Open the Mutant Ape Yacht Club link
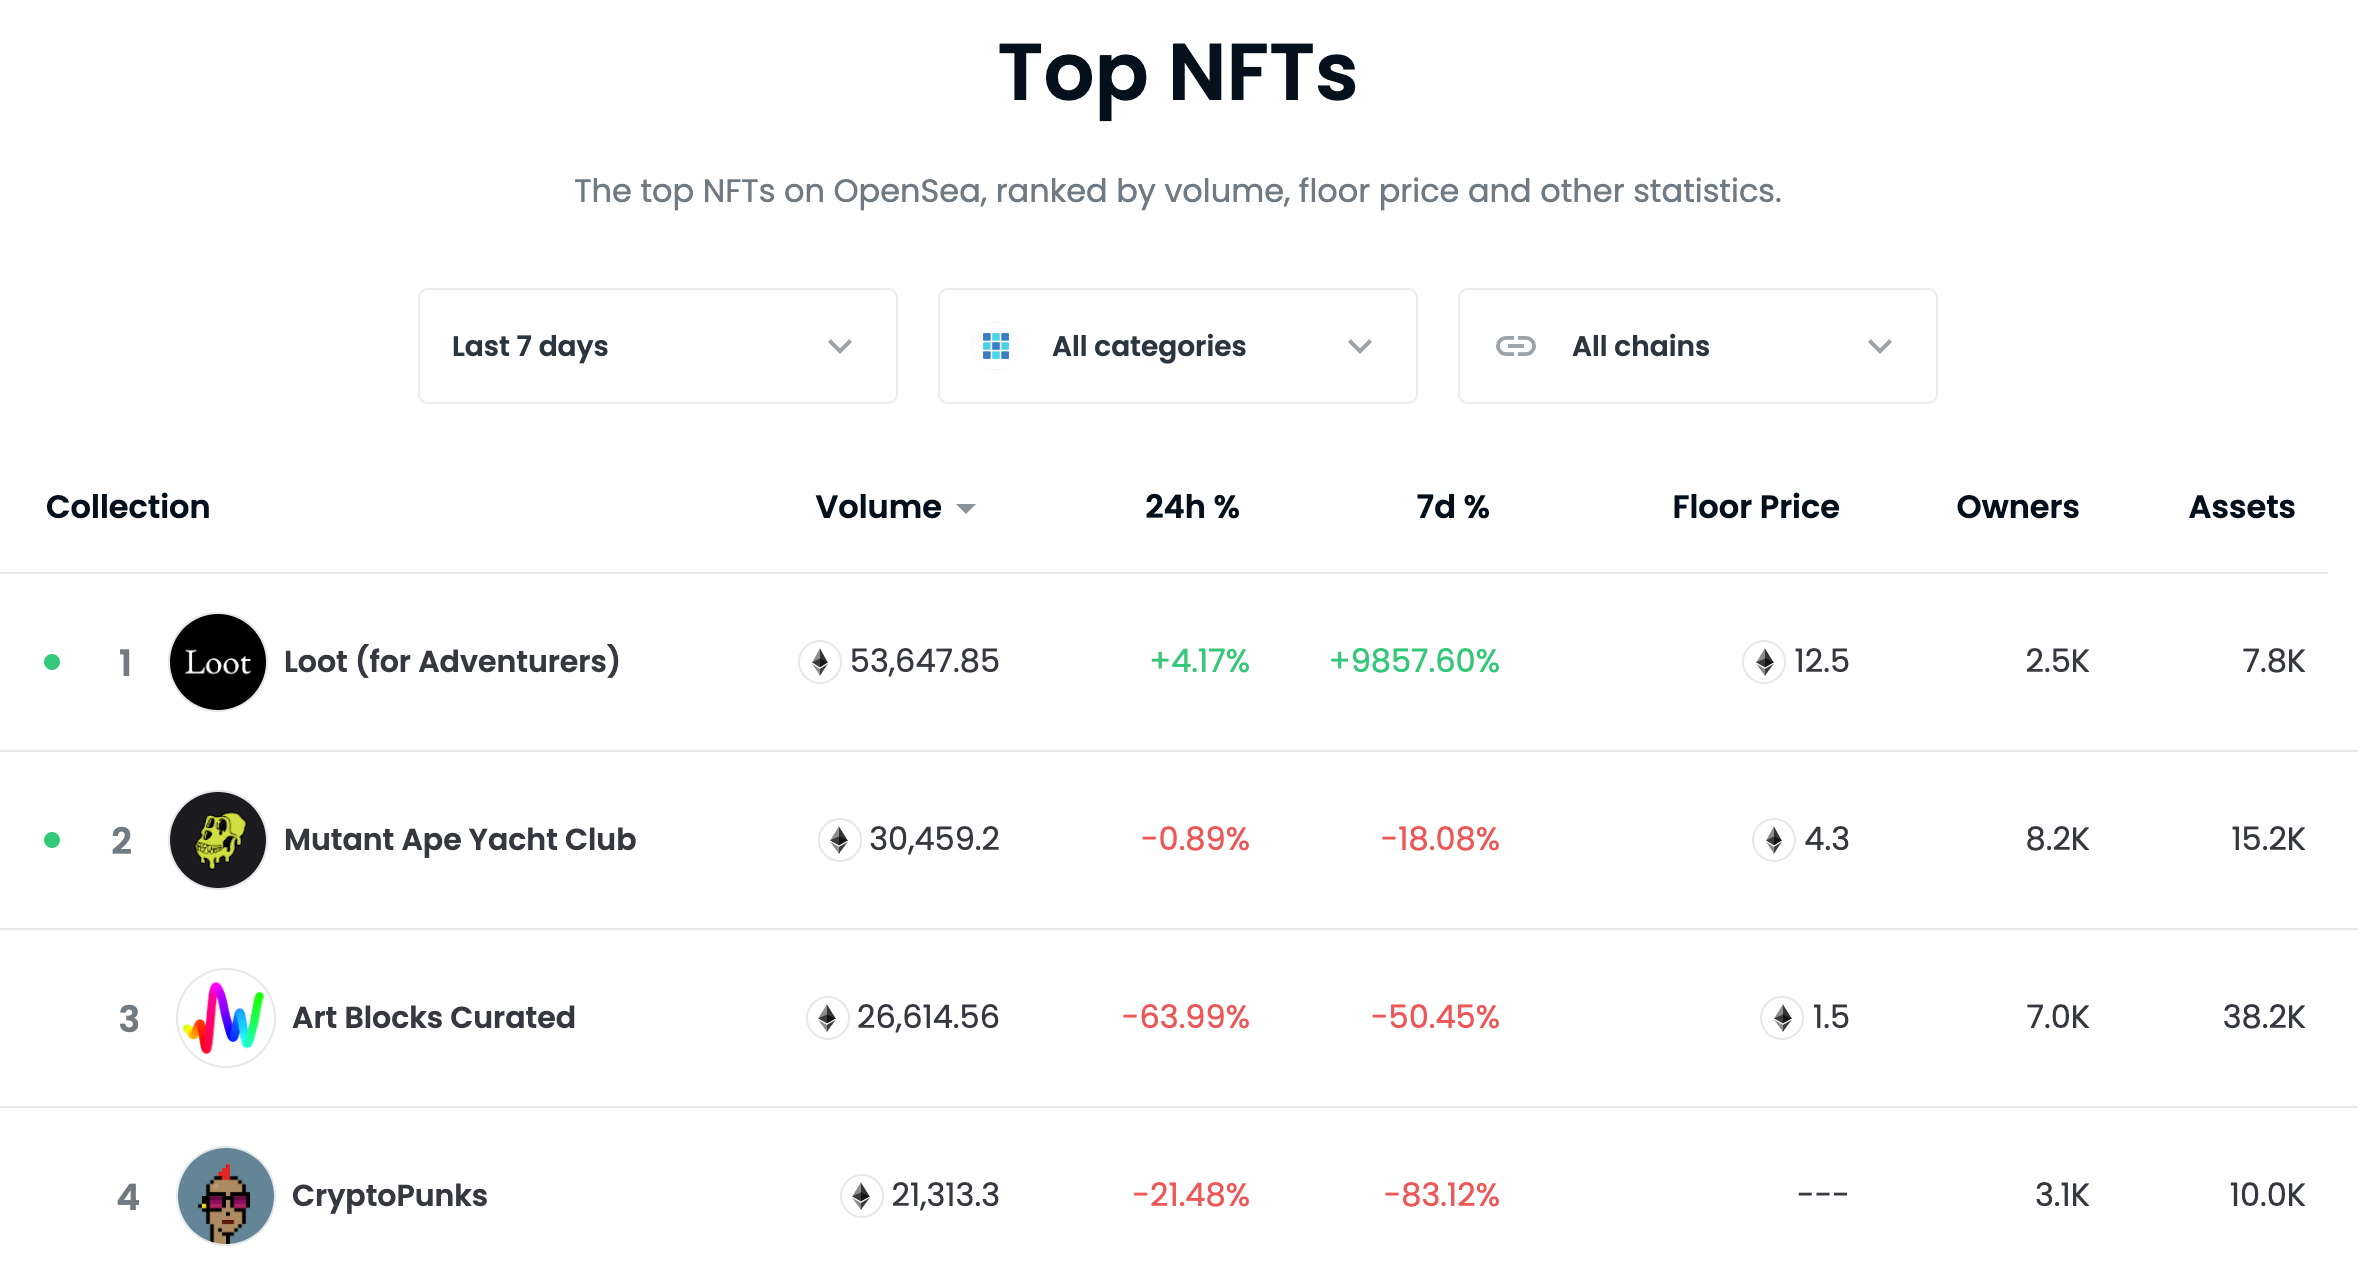 [x=460, y=840]
